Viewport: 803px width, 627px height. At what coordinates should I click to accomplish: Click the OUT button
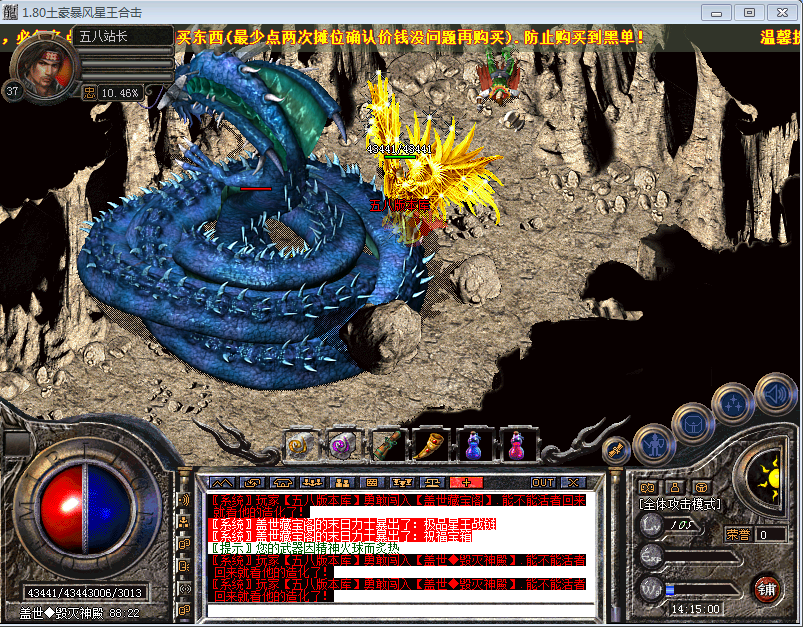[x=543, y=483]
